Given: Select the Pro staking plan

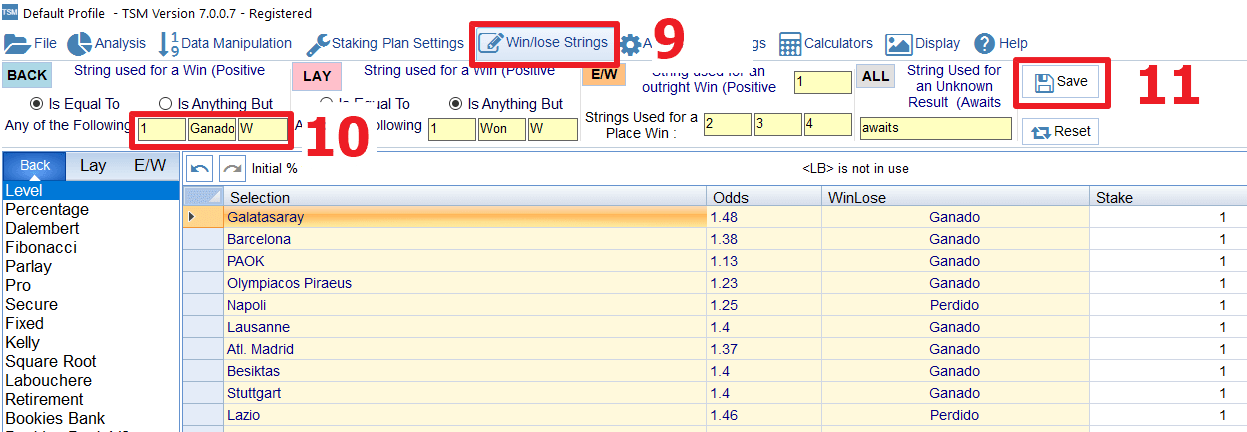Looking at the screenshot, I should point(90,285).
